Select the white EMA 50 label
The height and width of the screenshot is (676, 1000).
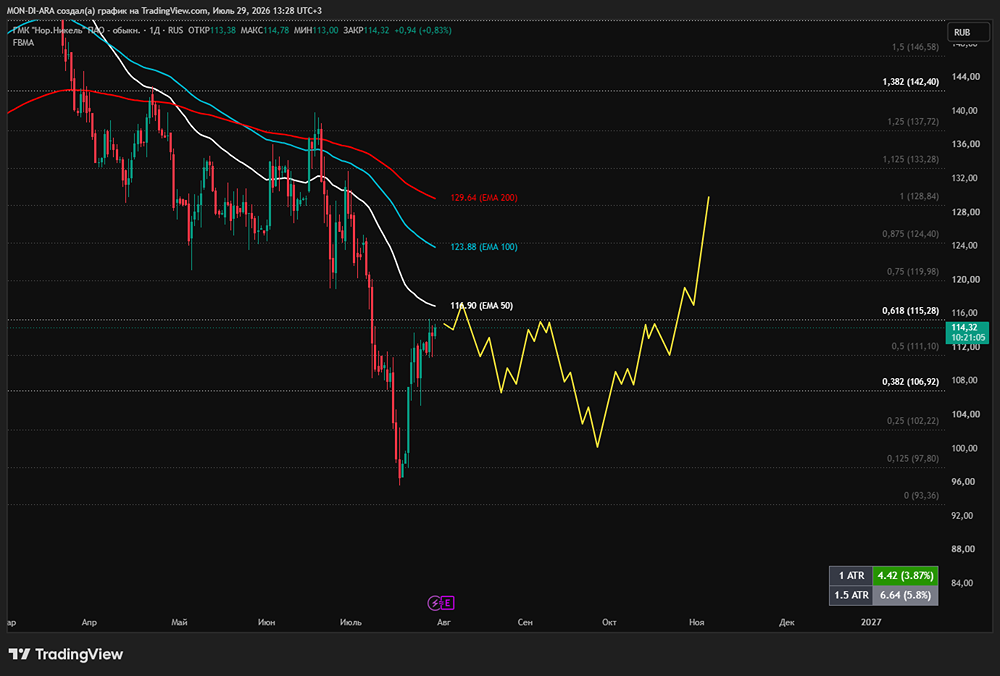482,305
